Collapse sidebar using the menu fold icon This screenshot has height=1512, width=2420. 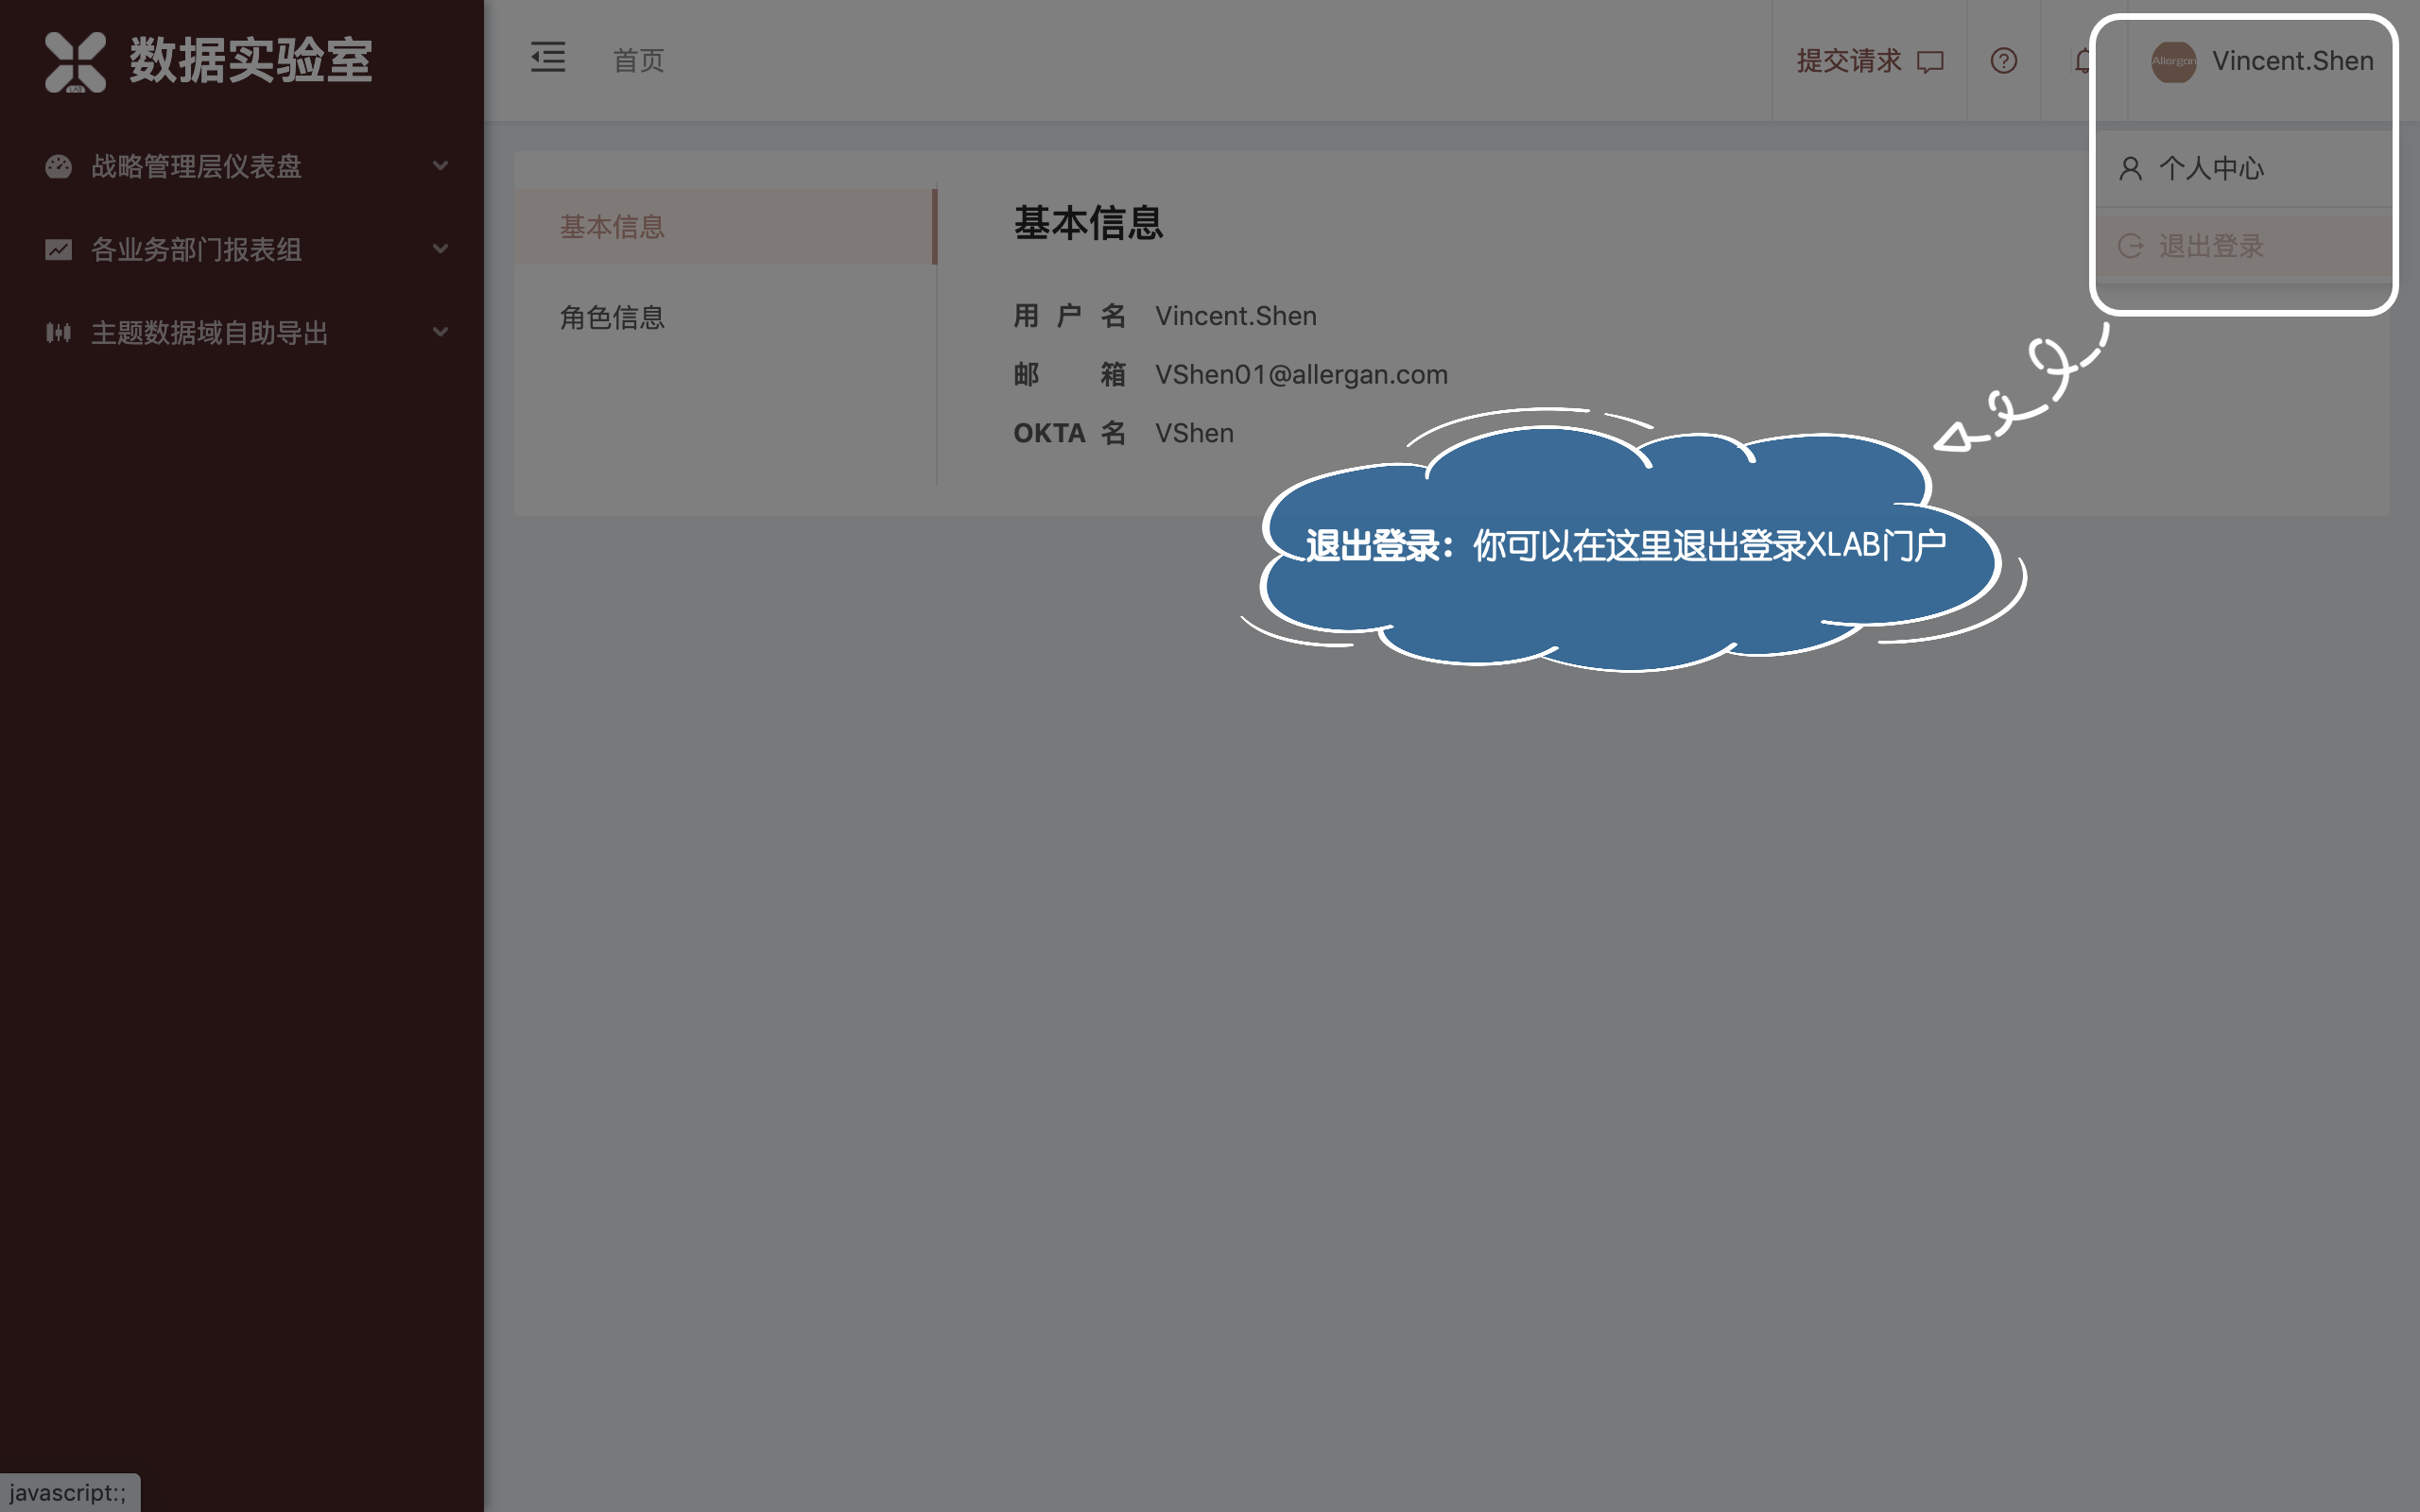(x=547, y=58)
